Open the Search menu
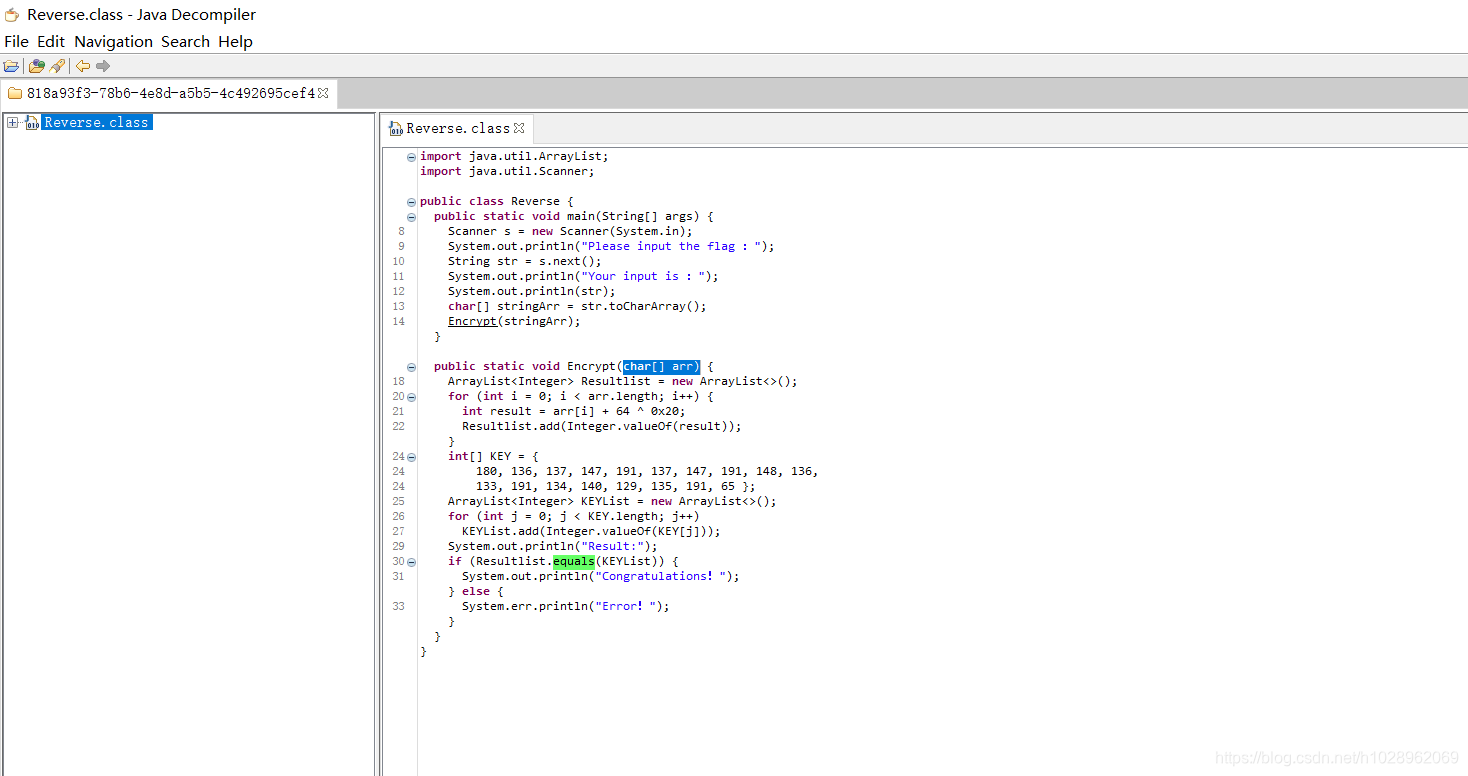This screenshot has height=776, width=1468. coord(185,41)
